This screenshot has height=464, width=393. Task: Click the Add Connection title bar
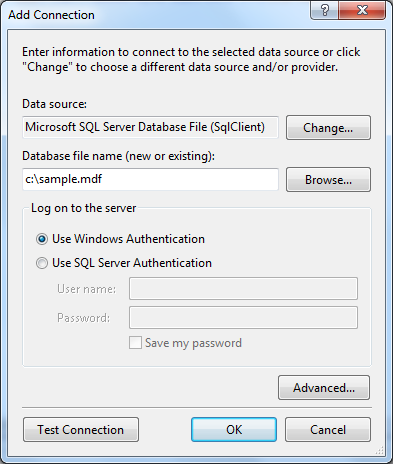pos(157,15)
